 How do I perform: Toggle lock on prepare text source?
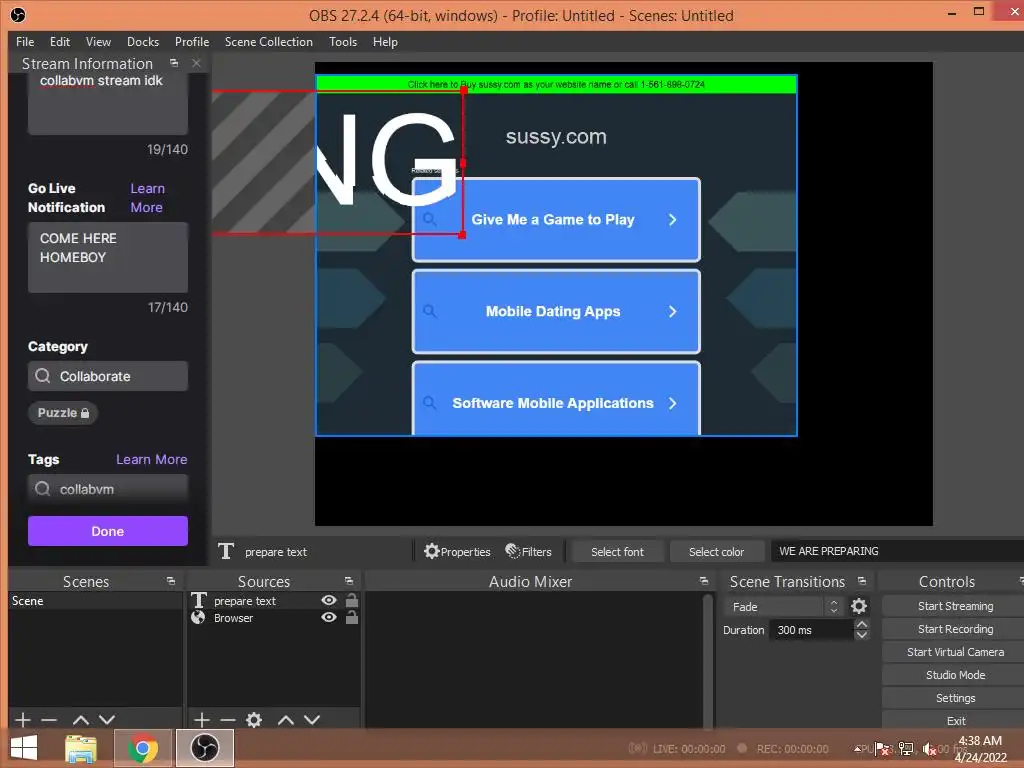[351, 600]
